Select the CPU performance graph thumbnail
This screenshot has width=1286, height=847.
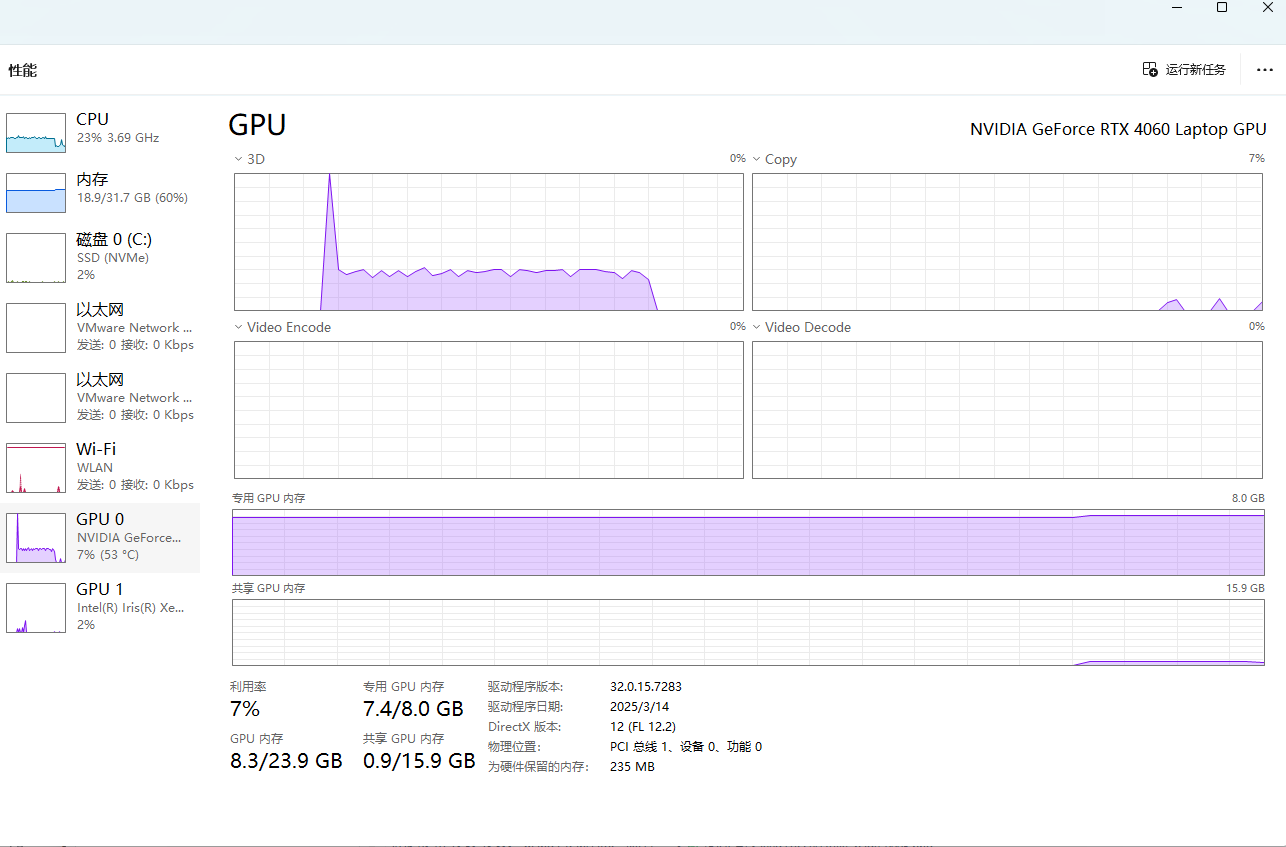[x=36, y=132]
